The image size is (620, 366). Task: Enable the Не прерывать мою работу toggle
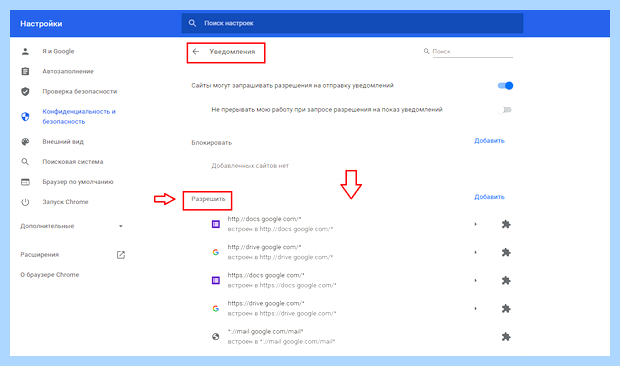tap(505, 110)
